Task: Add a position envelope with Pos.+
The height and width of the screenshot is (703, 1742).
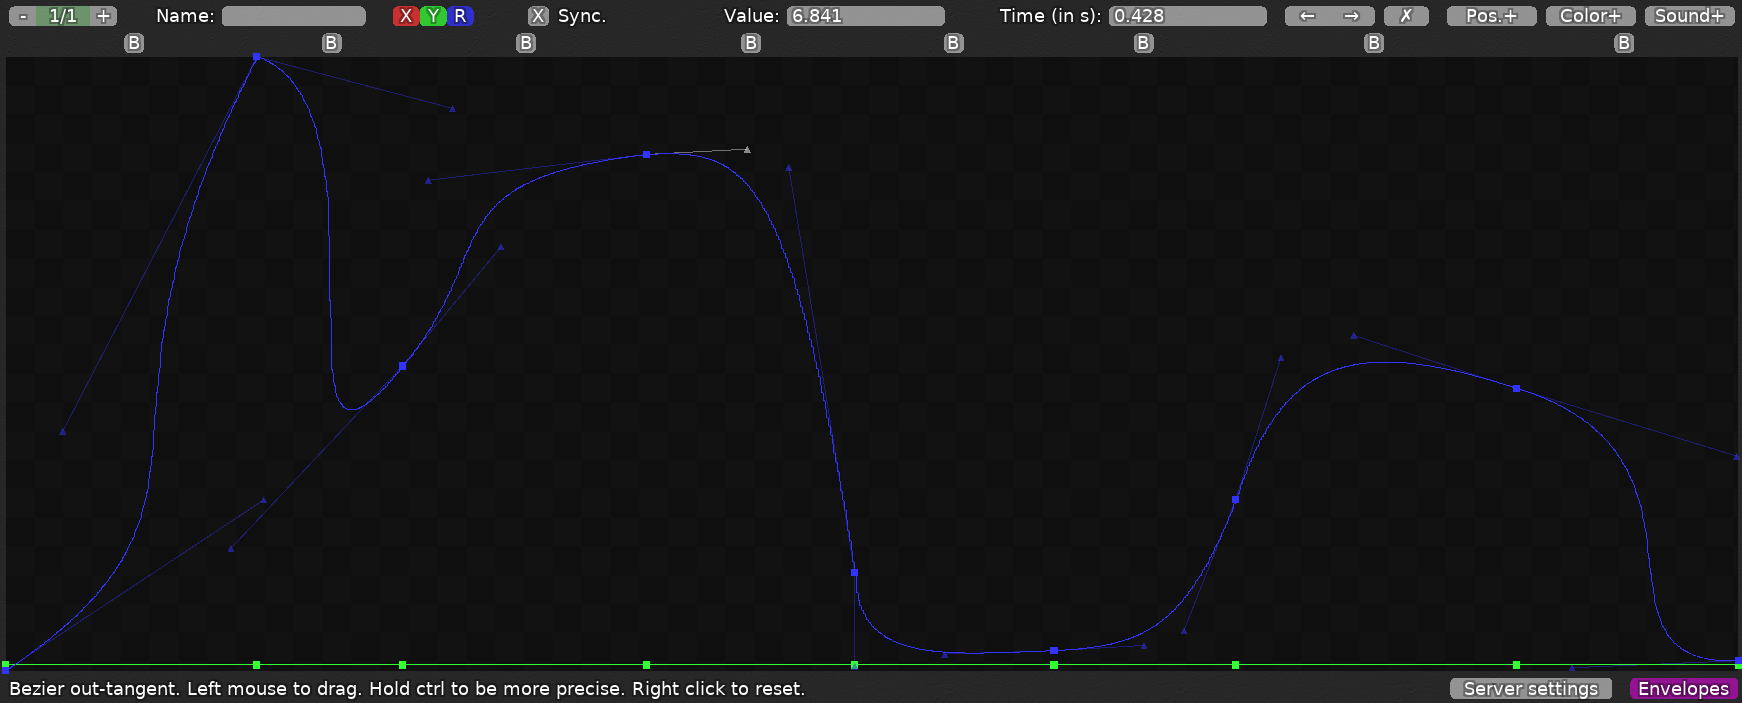Action: coord(1491,16)
